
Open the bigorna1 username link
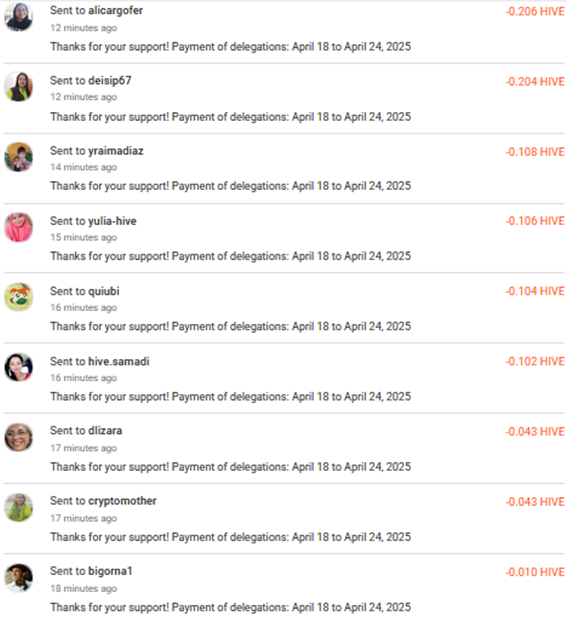pyautogui.click(x=110, y=571)
